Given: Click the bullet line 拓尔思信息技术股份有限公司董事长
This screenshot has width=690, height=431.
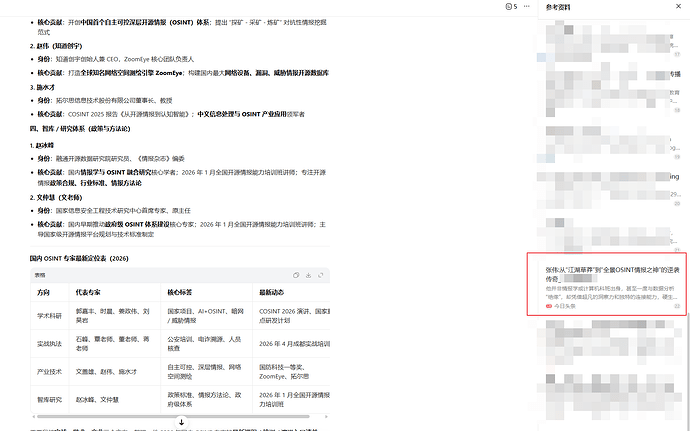Looking at the screenshot, I should [x=105, y=100].
